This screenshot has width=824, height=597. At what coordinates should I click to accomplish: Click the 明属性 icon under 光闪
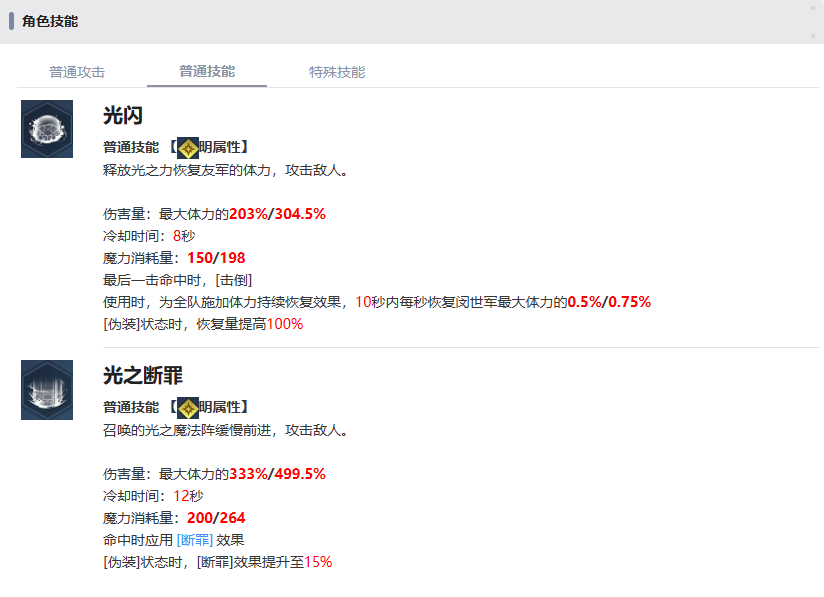coord(187,147)
